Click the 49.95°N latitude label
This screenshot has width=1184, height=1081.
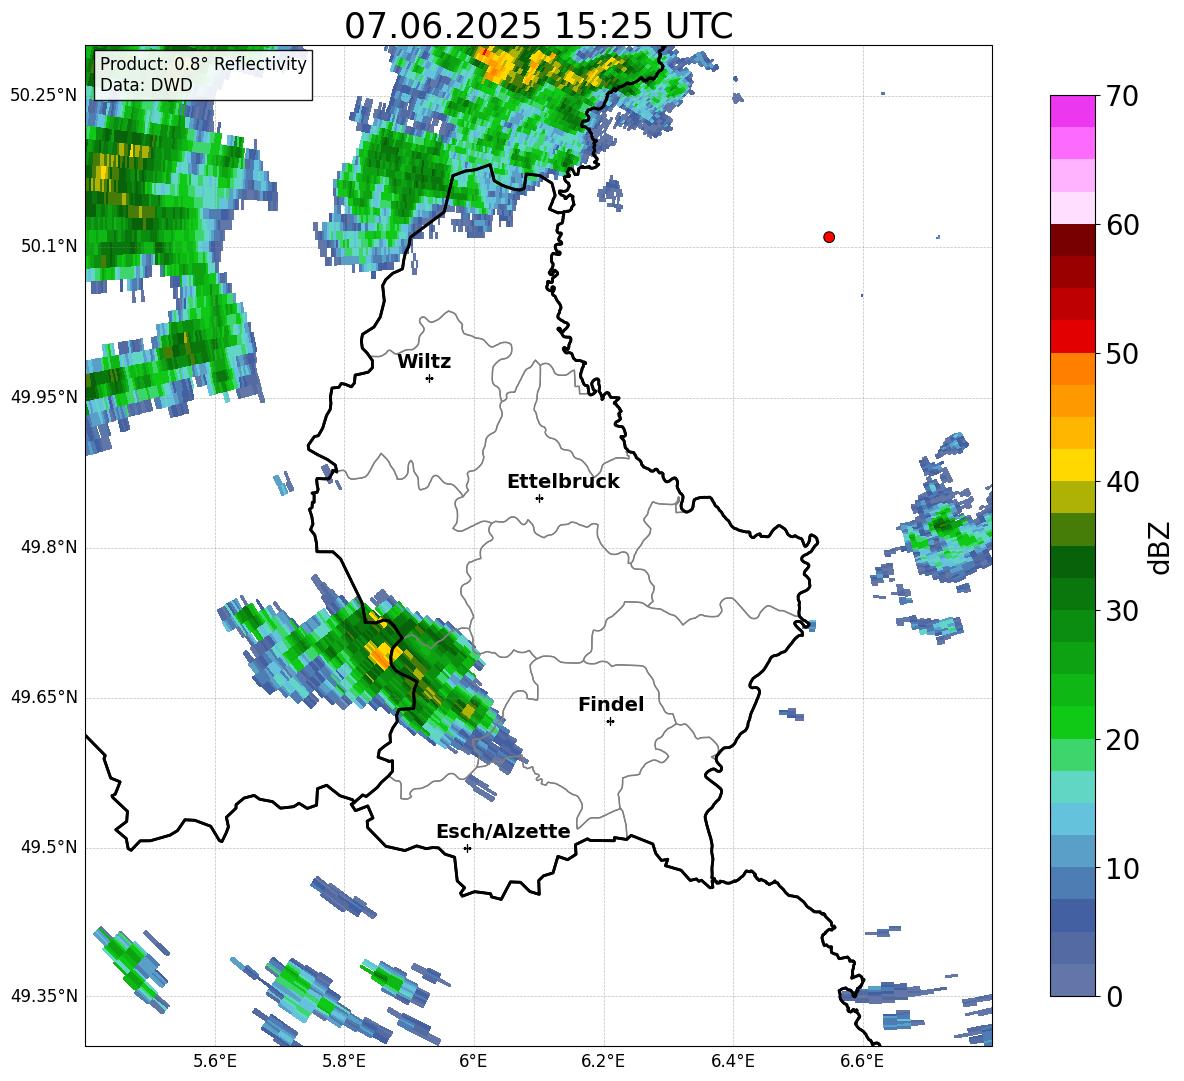point(44,396)
